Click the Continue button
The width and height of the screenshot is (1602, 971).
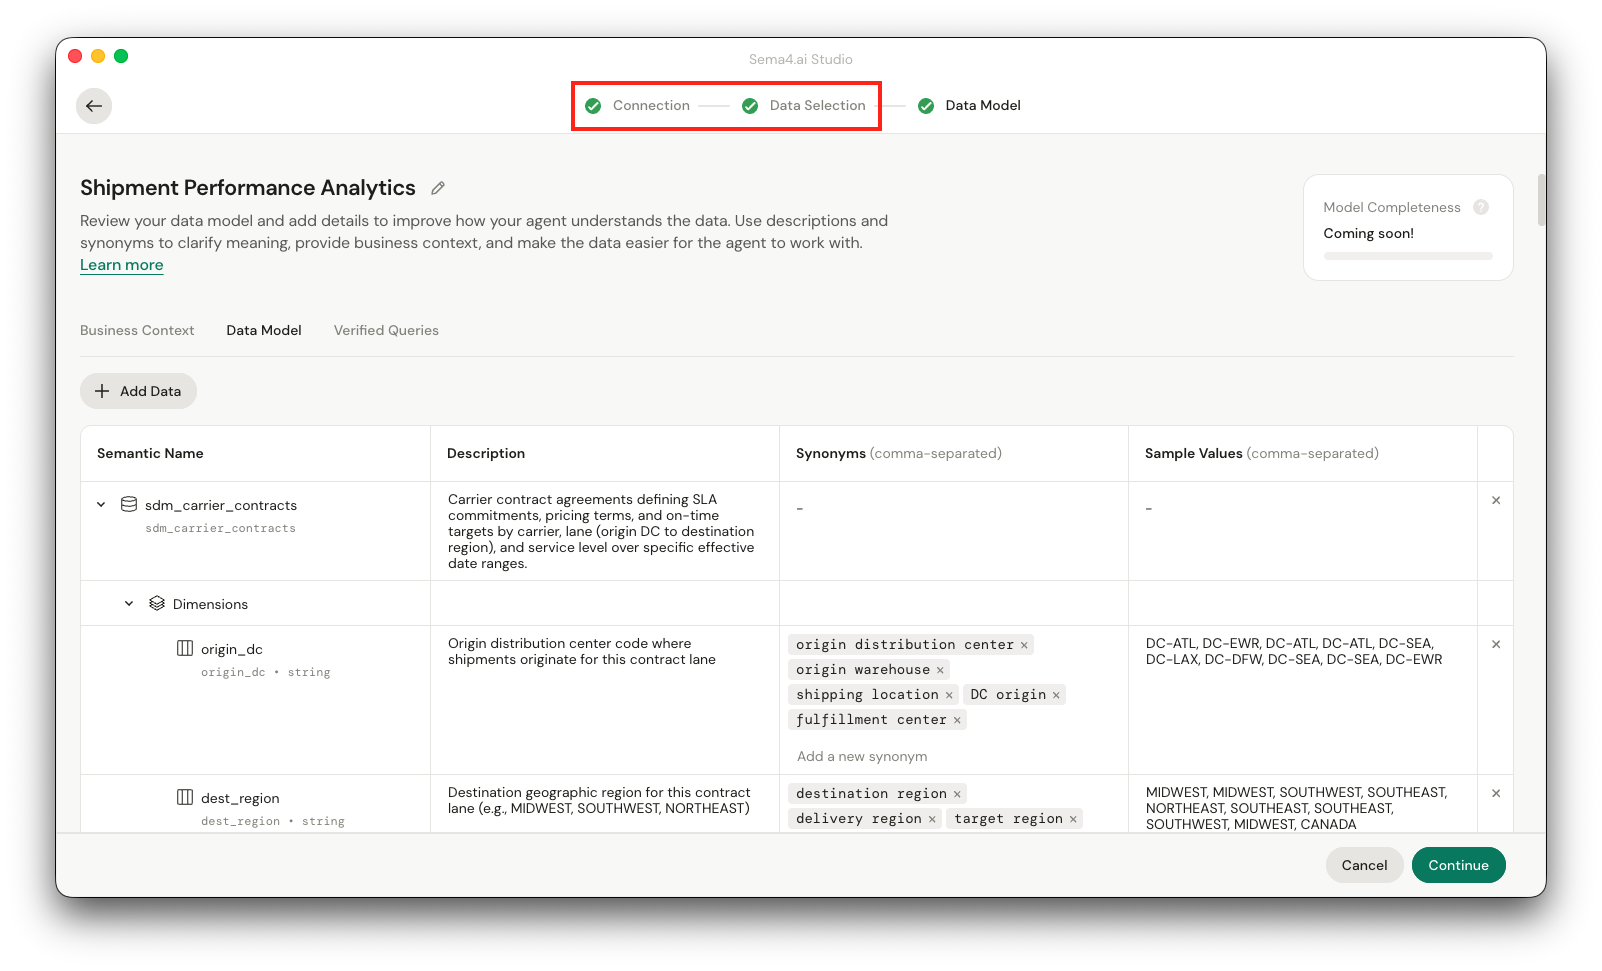[x=1458, y=865]
